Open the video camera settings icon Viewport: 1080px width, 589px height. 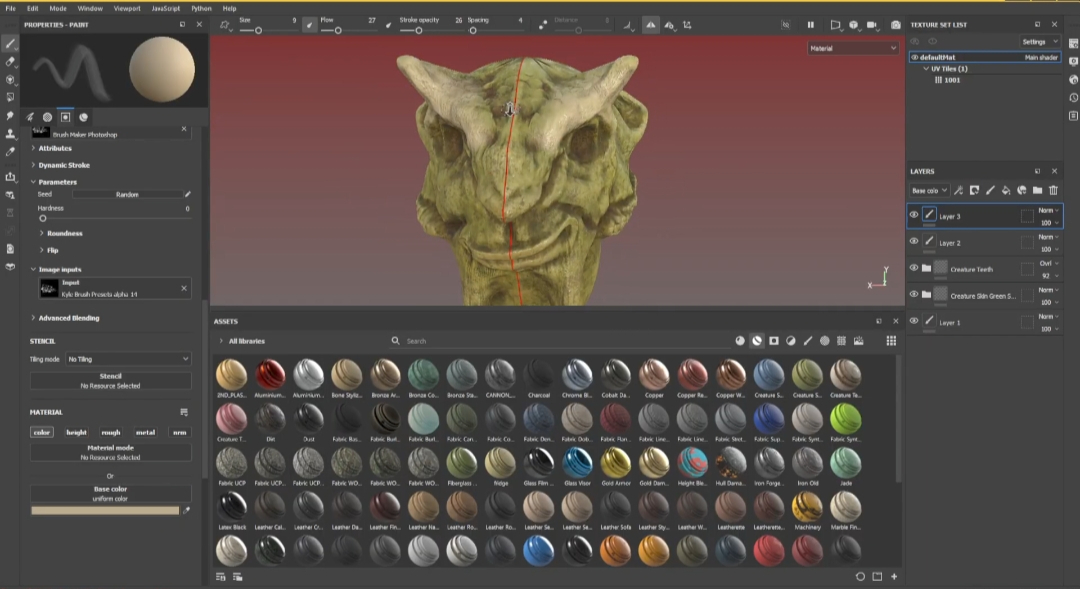click(872, 25)
